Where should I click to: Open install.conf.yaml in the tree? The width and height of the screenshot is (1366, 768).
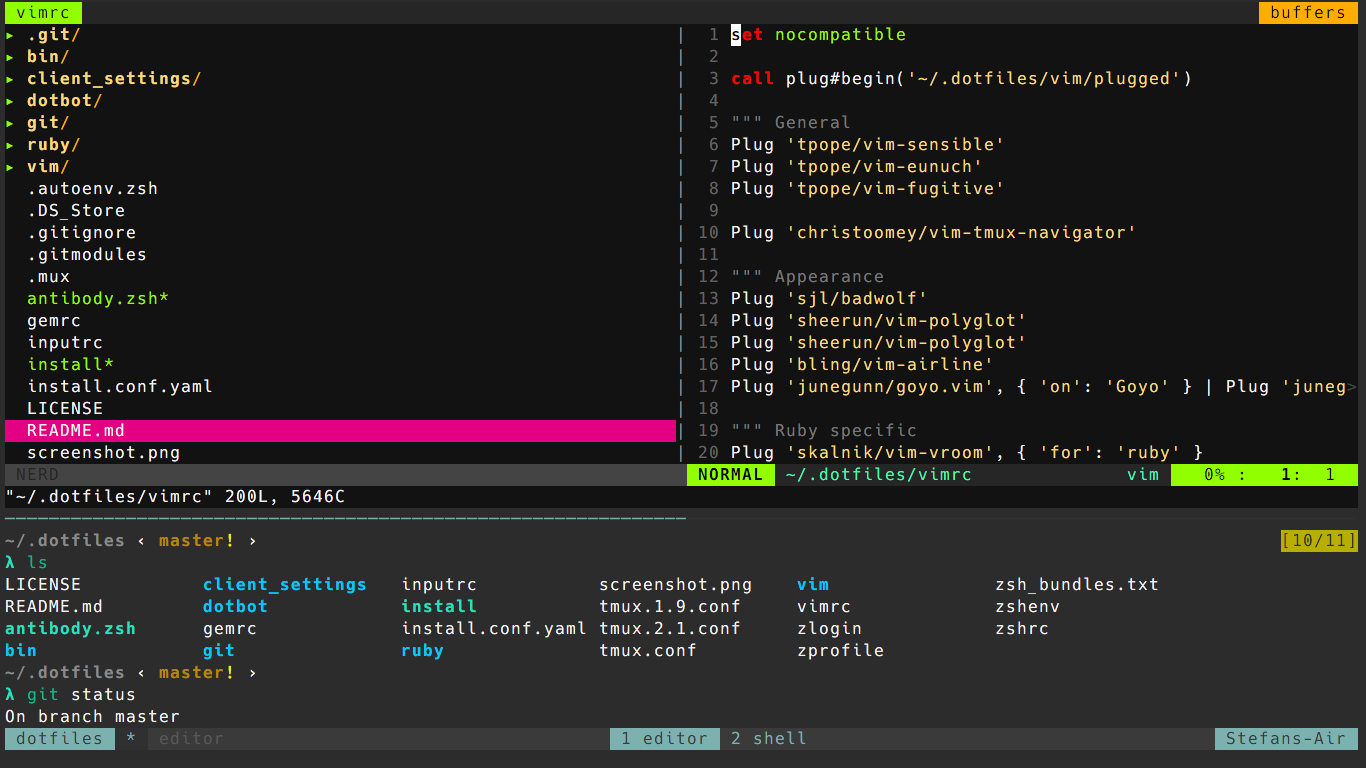point(120,387)
